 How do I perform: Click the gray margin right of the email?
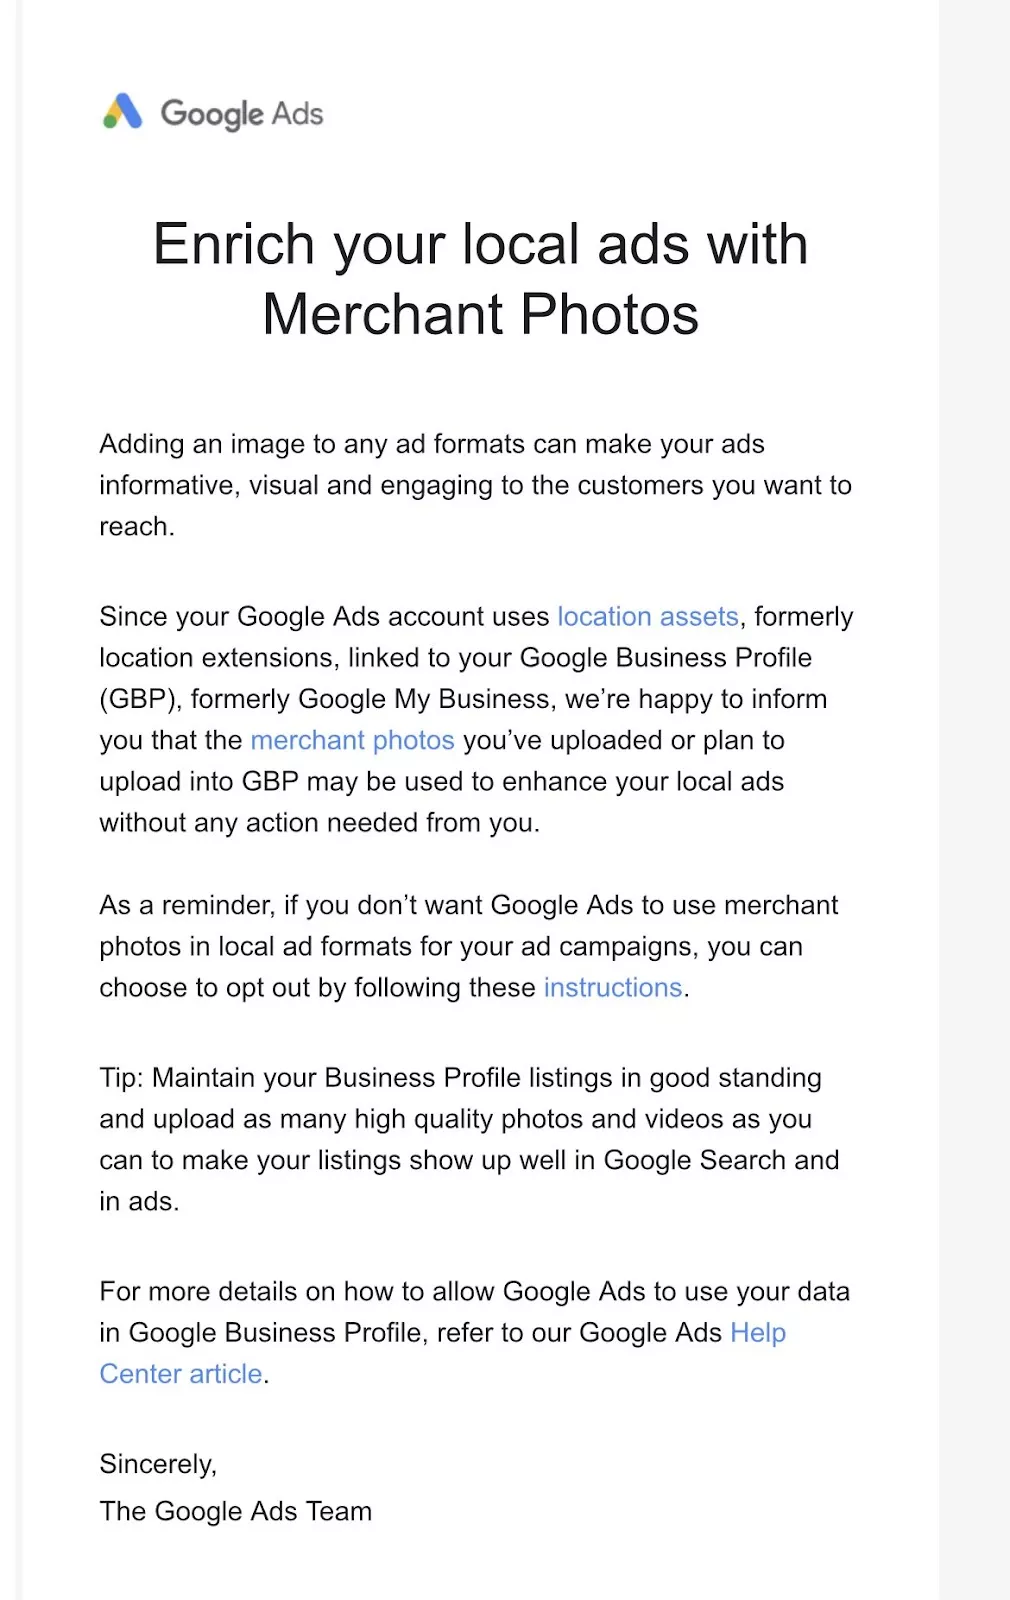coord(974,800)
